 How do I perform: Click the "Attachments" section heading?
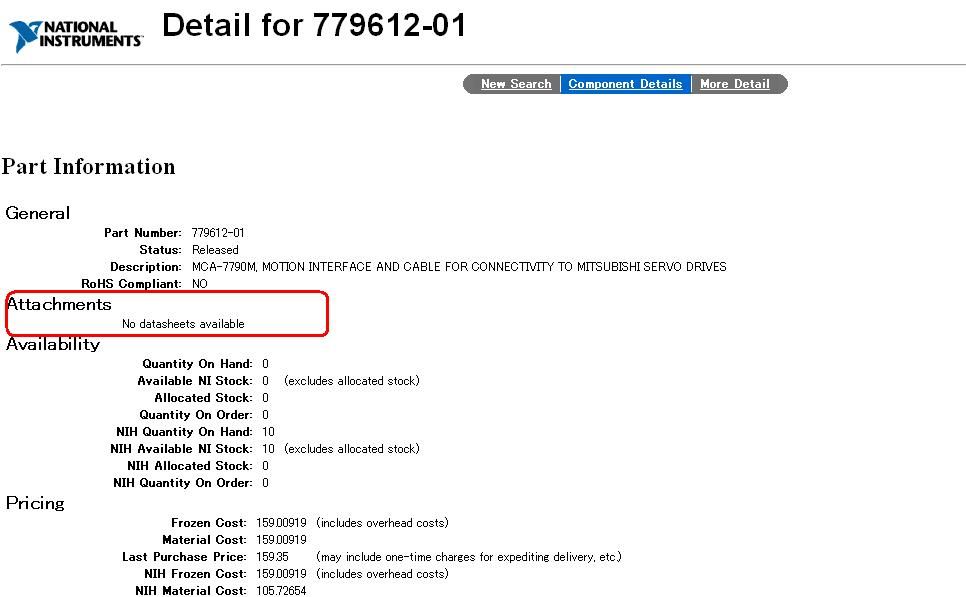tap(59, 304)
